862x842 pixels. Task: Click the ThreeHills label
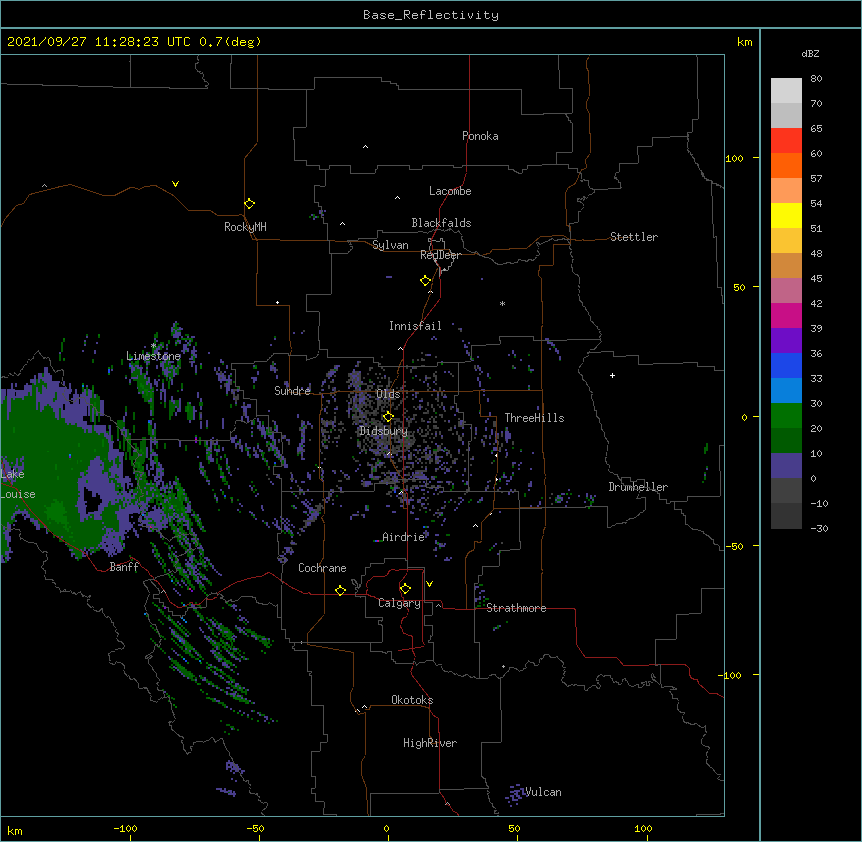point(534,418)
